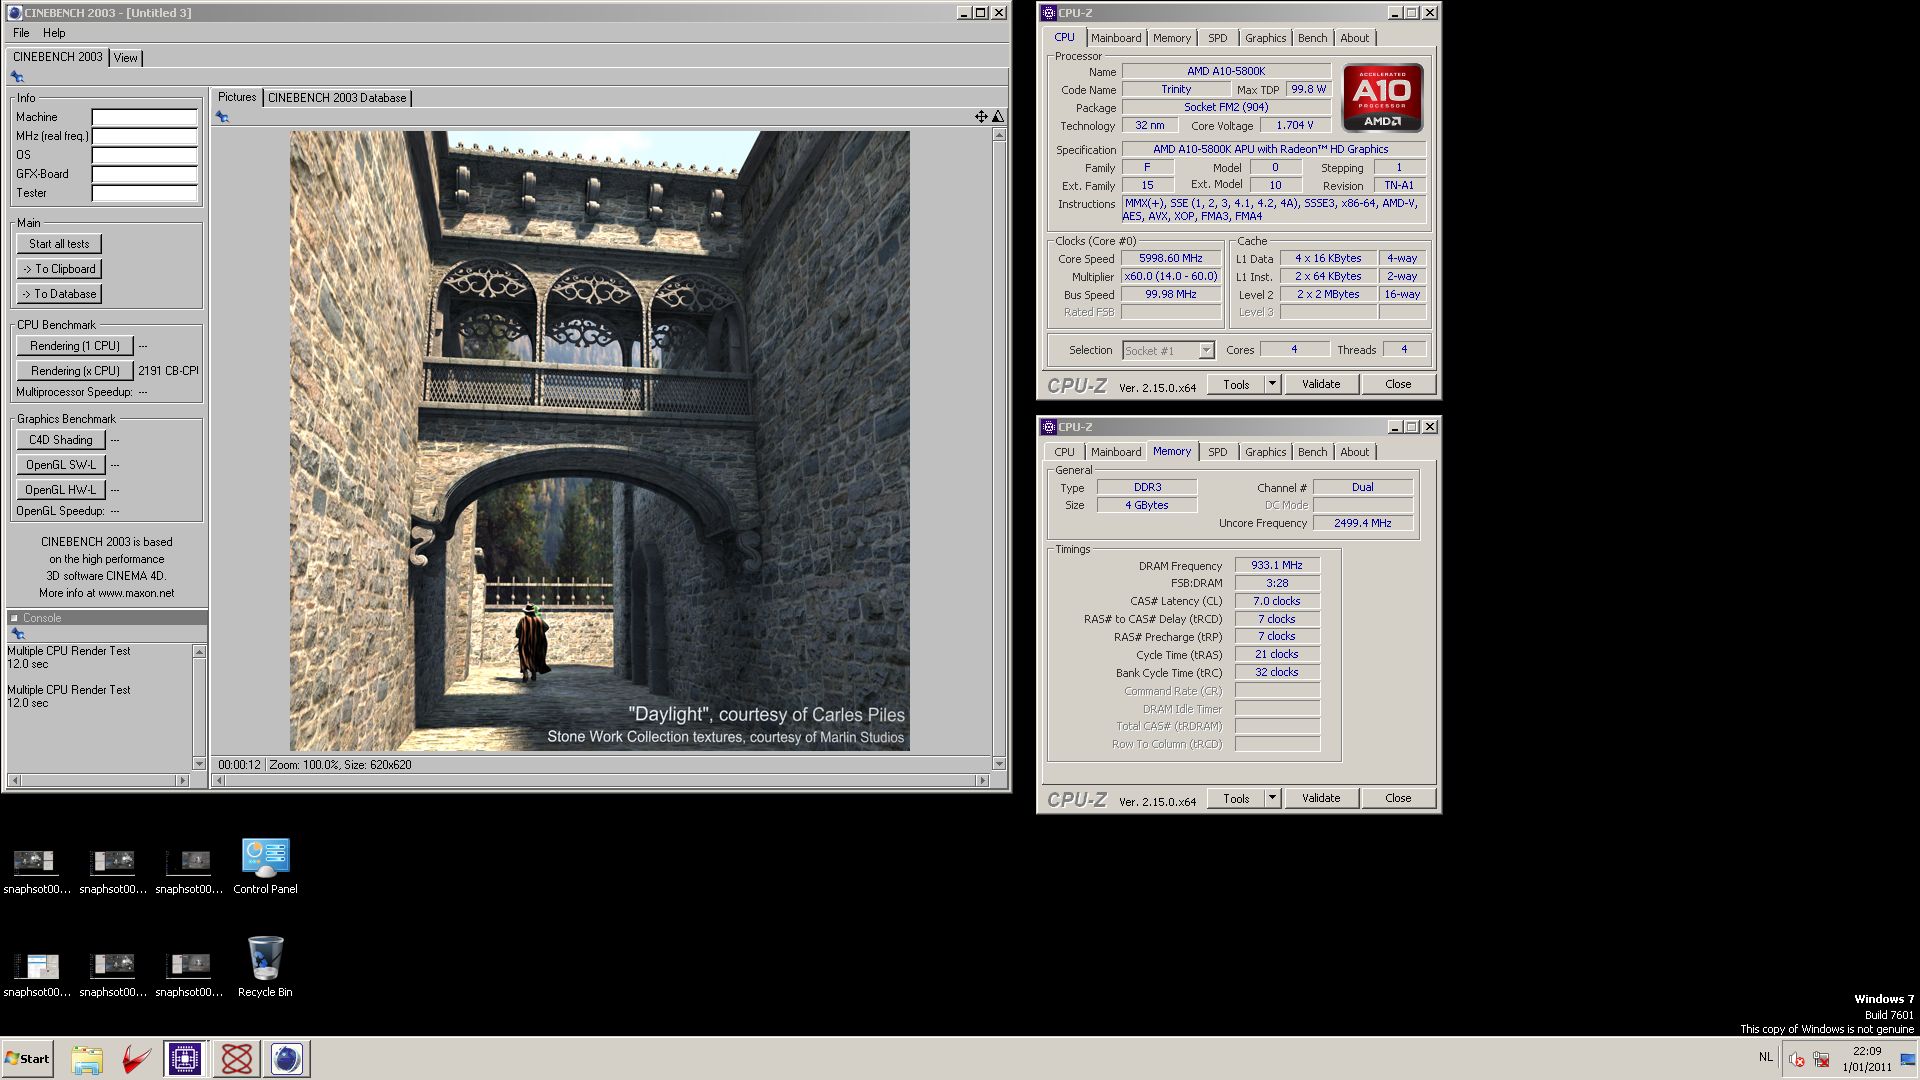This screenshot has height=1080, width=1920.
Task: Click the picture viewer vertical scrollbar down arrow
Action: [x=998, y=764]
